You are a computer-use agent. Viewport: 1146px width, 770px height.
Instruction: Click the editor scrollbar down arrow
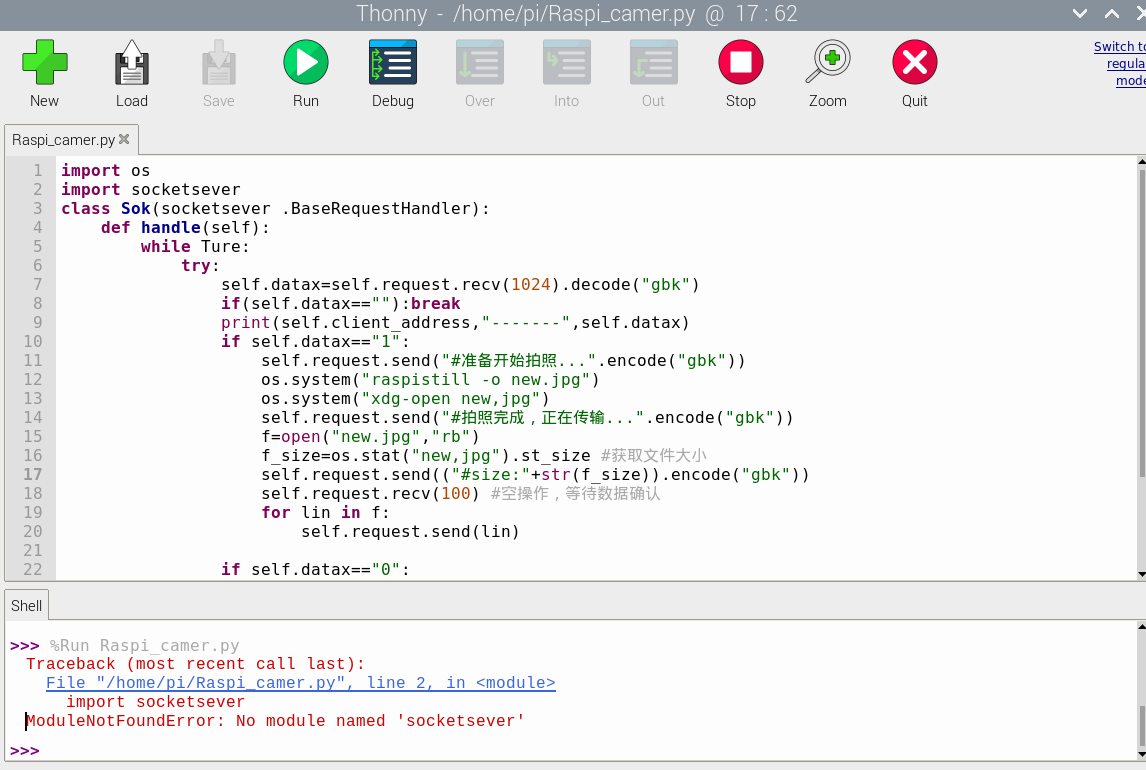[x=1141, y=575]
